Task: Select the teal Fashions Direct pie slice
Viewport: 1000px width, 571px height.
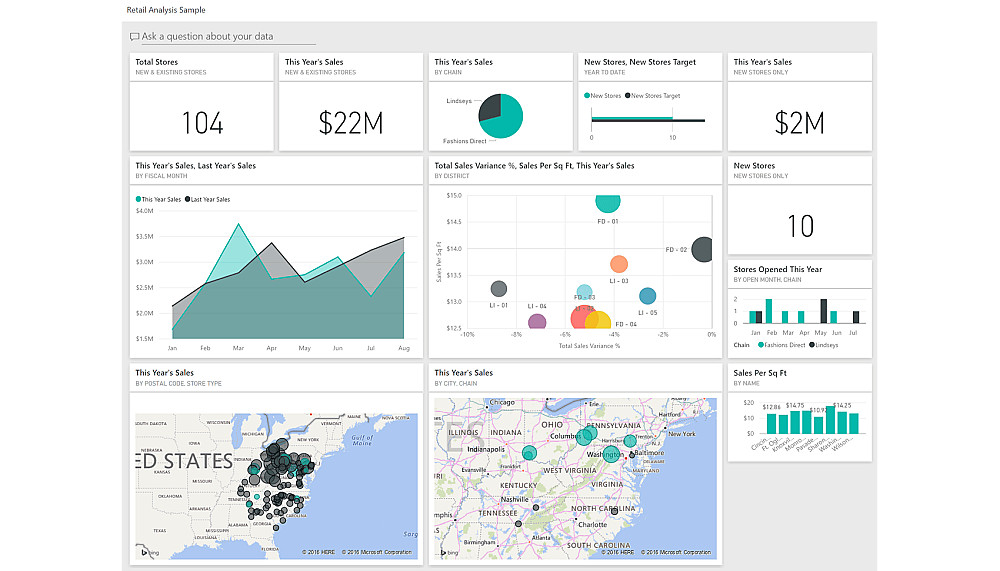Action: tap(507, 119)
